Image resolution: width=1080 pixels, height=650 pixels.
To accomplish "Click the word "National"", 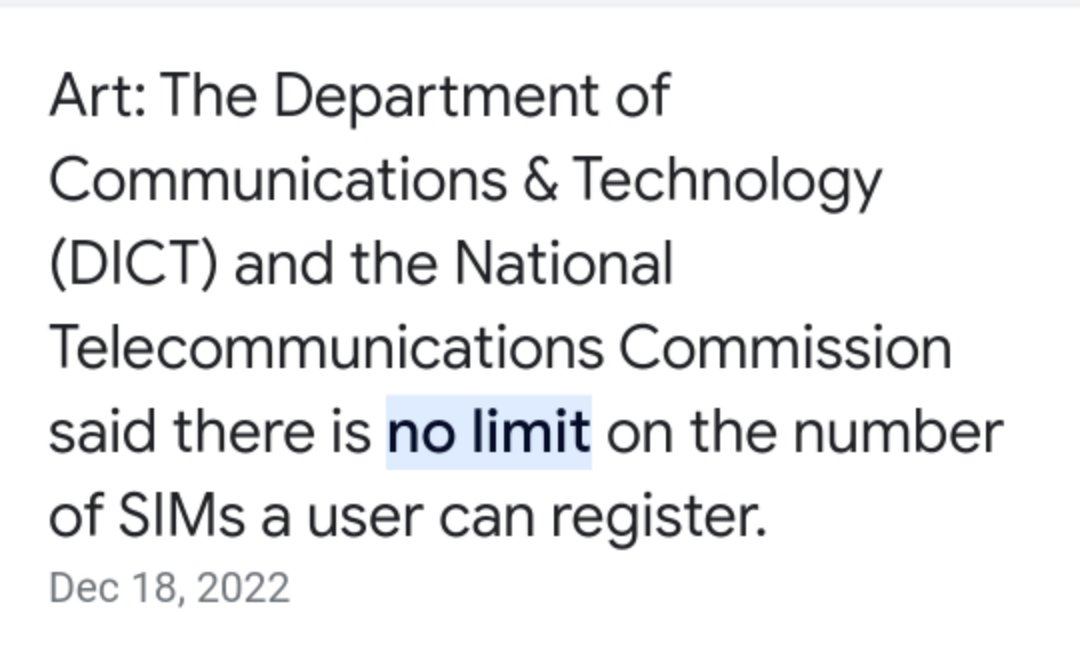I will pyautogui.click(x=563, y=264).
